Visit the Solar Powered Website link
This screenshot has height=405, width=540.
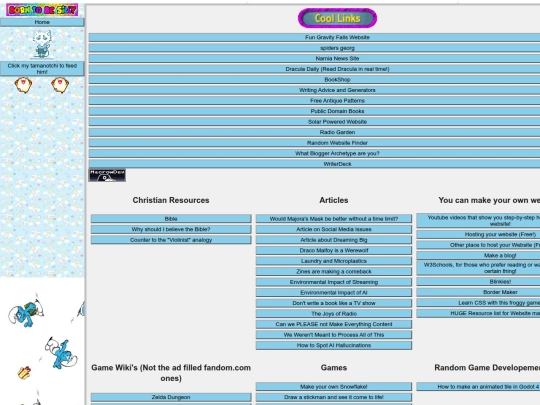[314, 122]
